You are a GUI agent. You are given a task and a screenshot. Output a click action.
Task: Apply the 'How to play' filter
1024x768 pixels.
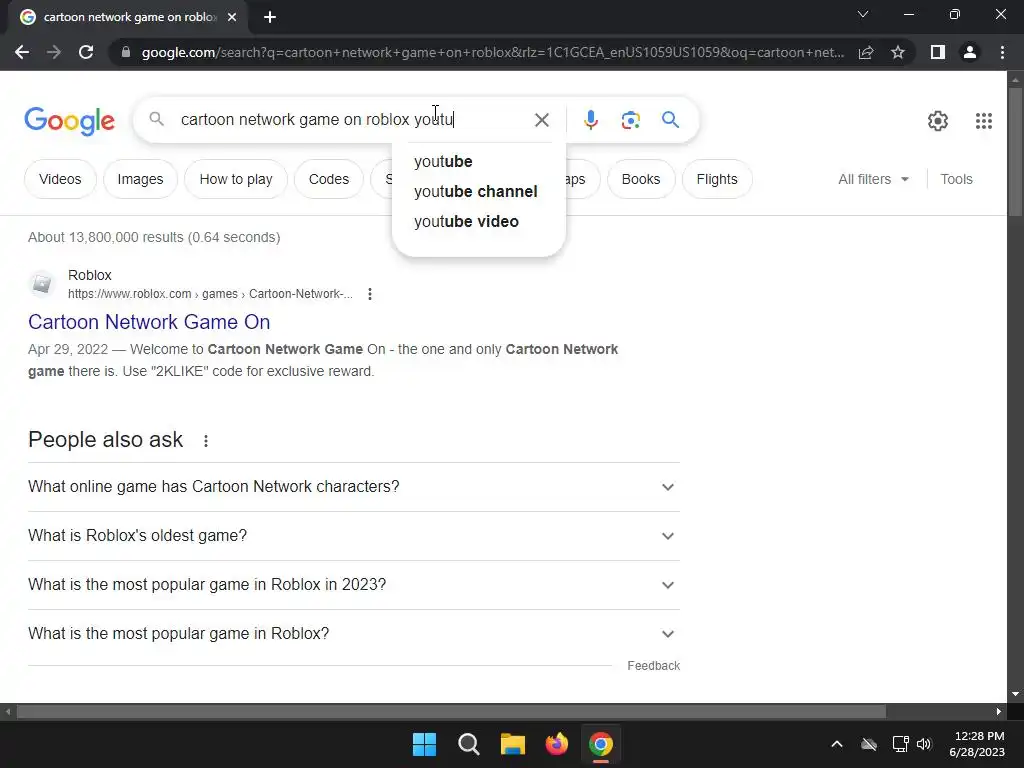click(236, 179)
